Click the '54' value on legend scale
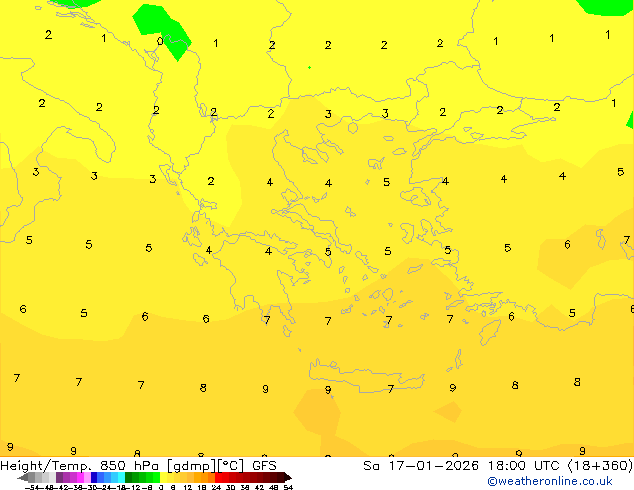 tap(287, 487)
